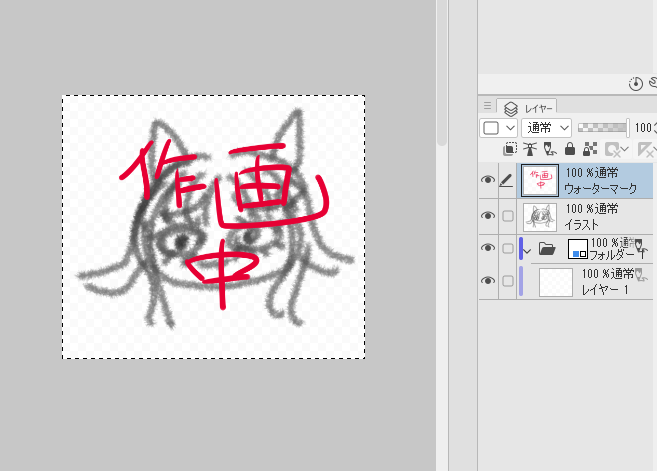
Task: Open the 通常 blending mode dropdown
Action: click(x=546, y=127)
